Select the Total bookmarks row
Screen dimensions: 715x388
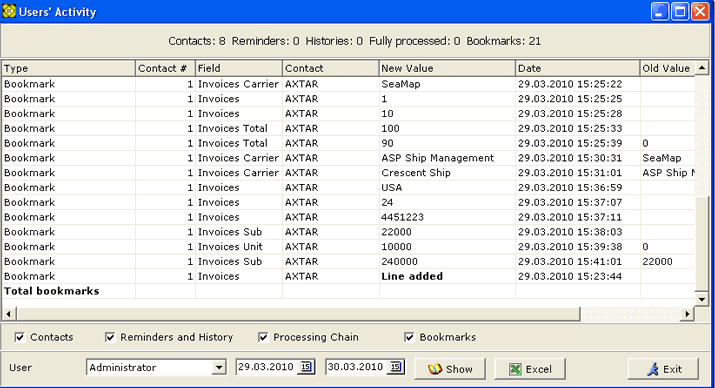point(348,291)
